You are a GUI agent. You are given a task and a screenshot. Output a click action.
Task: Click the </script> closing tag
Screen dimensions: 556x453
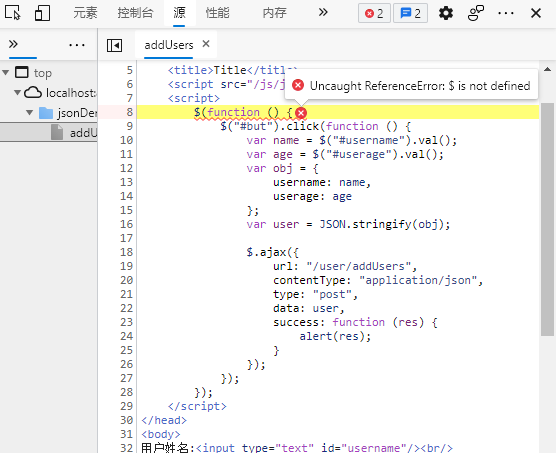[197, 406]
